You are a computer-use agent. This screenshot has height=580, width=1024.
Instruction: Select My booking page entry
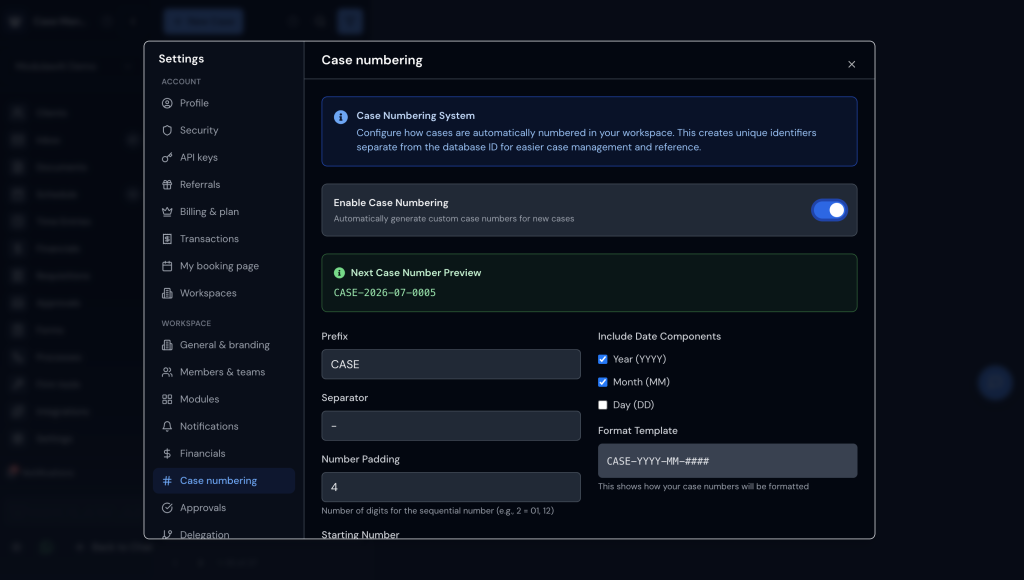pyautogui.click(x=224, y=266)
